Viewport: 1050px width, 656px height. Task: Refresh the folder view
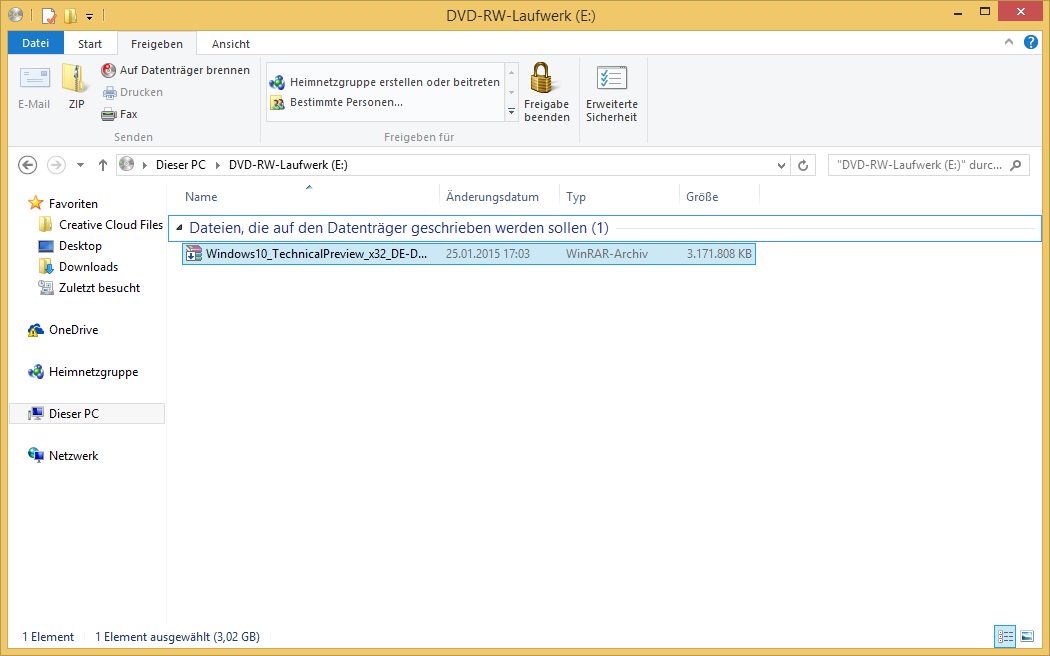(x=803, y=165)
